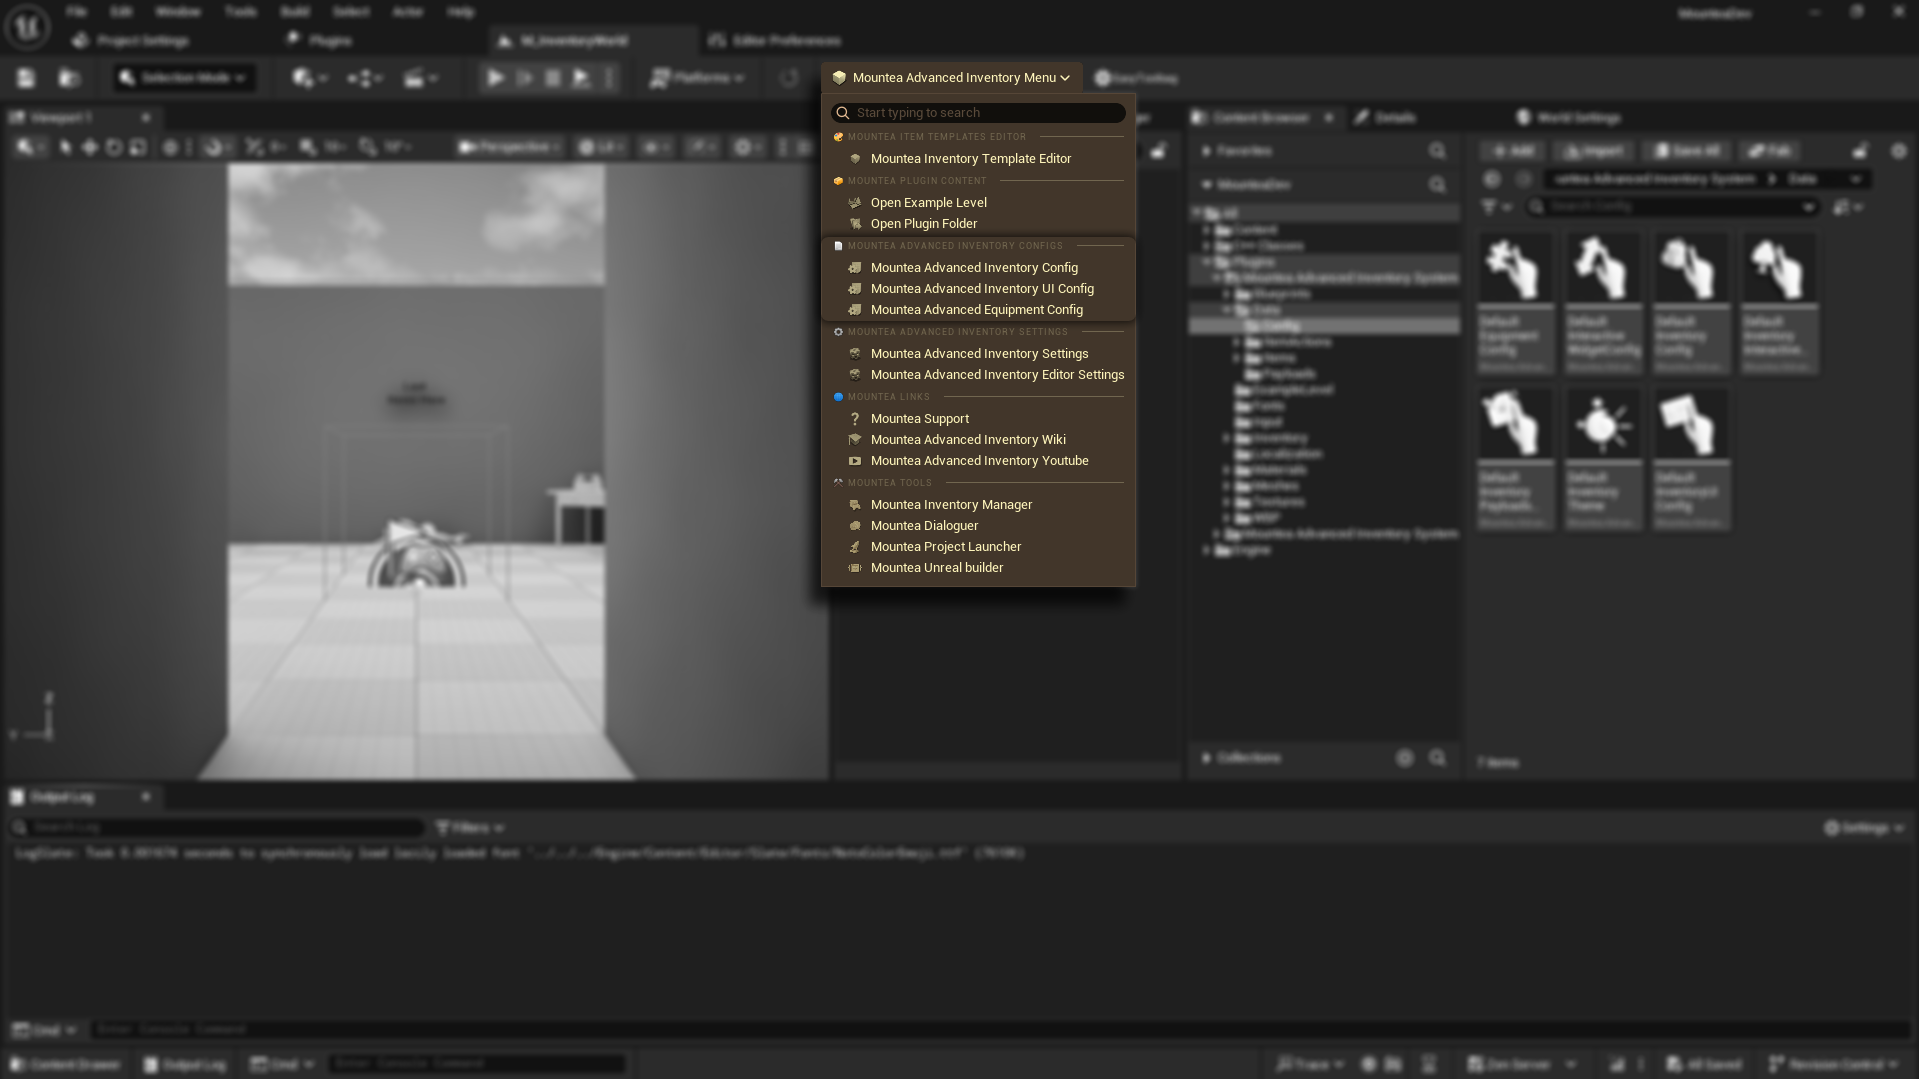Switch to the Plugins tab
The width and height of the screenshot is (1919, 1079).
320,41
